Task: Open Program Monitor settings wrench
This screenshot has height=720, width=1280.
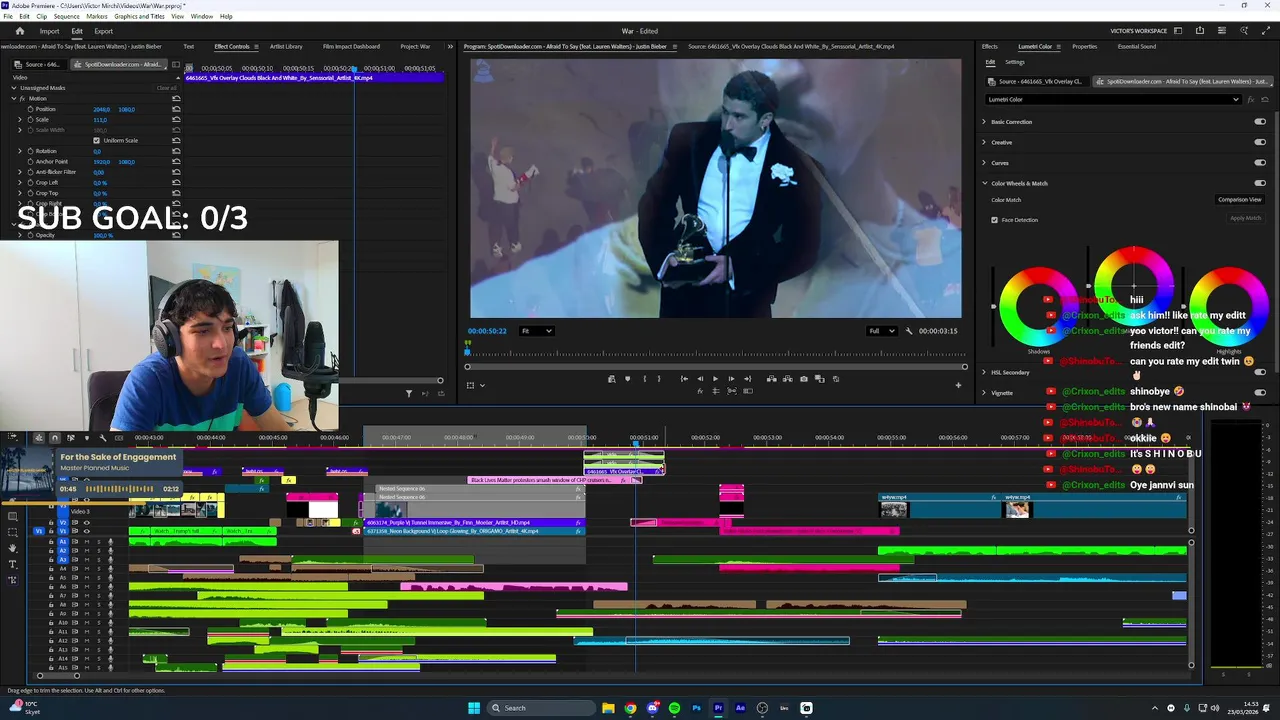Action: pos(909,331)
